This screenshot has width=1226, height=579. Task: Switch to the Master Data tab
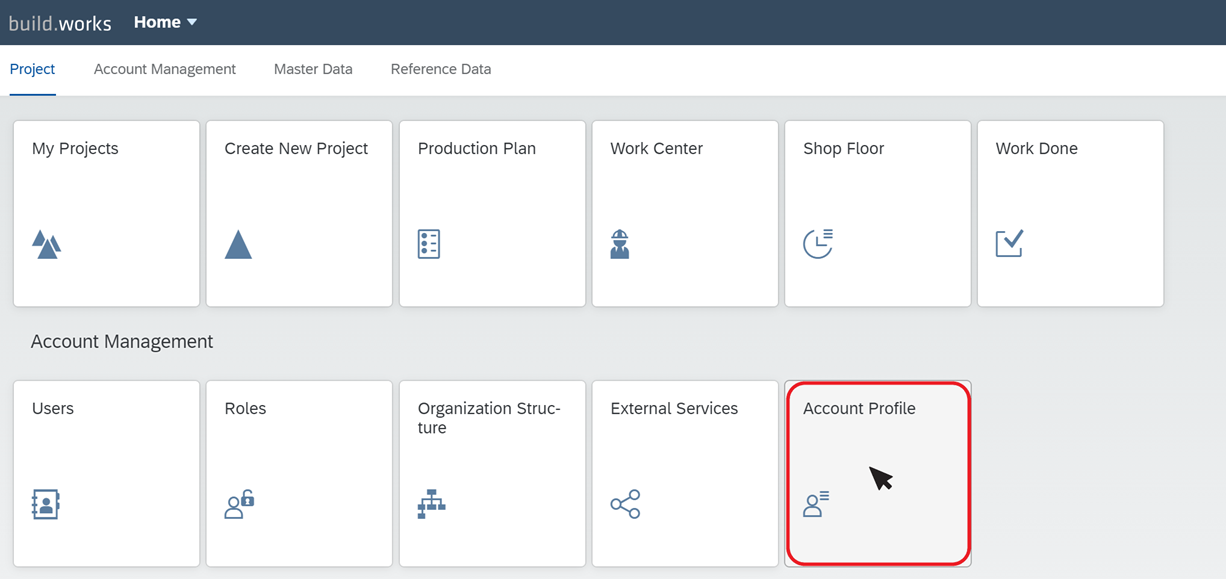point(313,69)
